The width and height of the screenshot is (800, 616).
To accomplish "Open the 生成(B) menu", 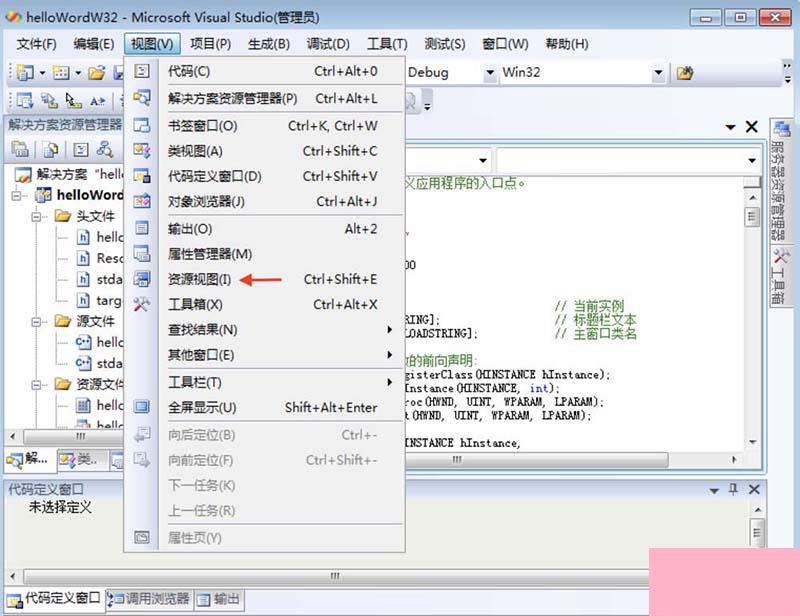I will click(268, 44).
